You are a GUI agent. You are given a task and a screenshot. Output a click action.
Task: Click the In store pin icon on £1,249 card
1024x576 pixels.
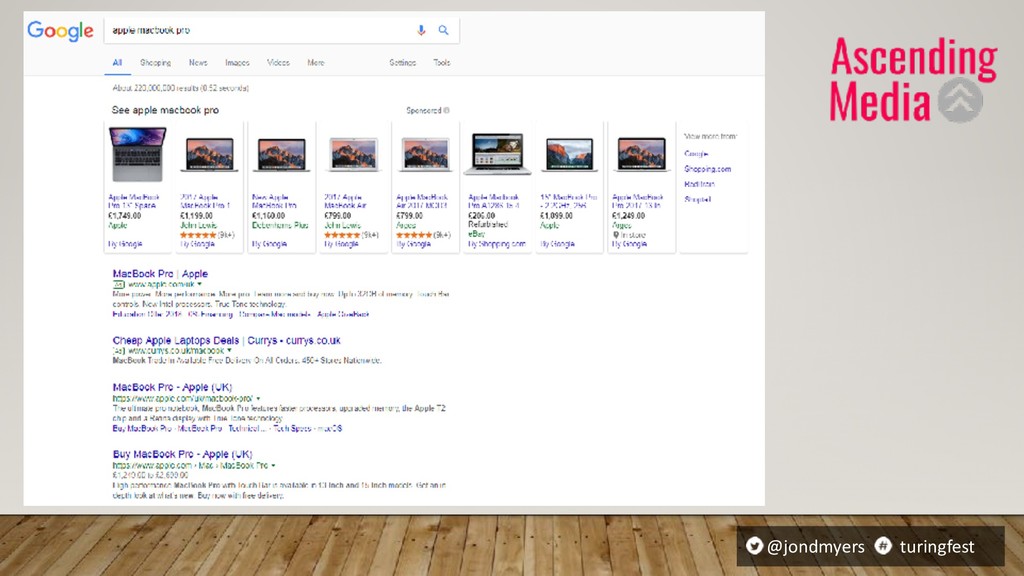click(x=615, y=235)
